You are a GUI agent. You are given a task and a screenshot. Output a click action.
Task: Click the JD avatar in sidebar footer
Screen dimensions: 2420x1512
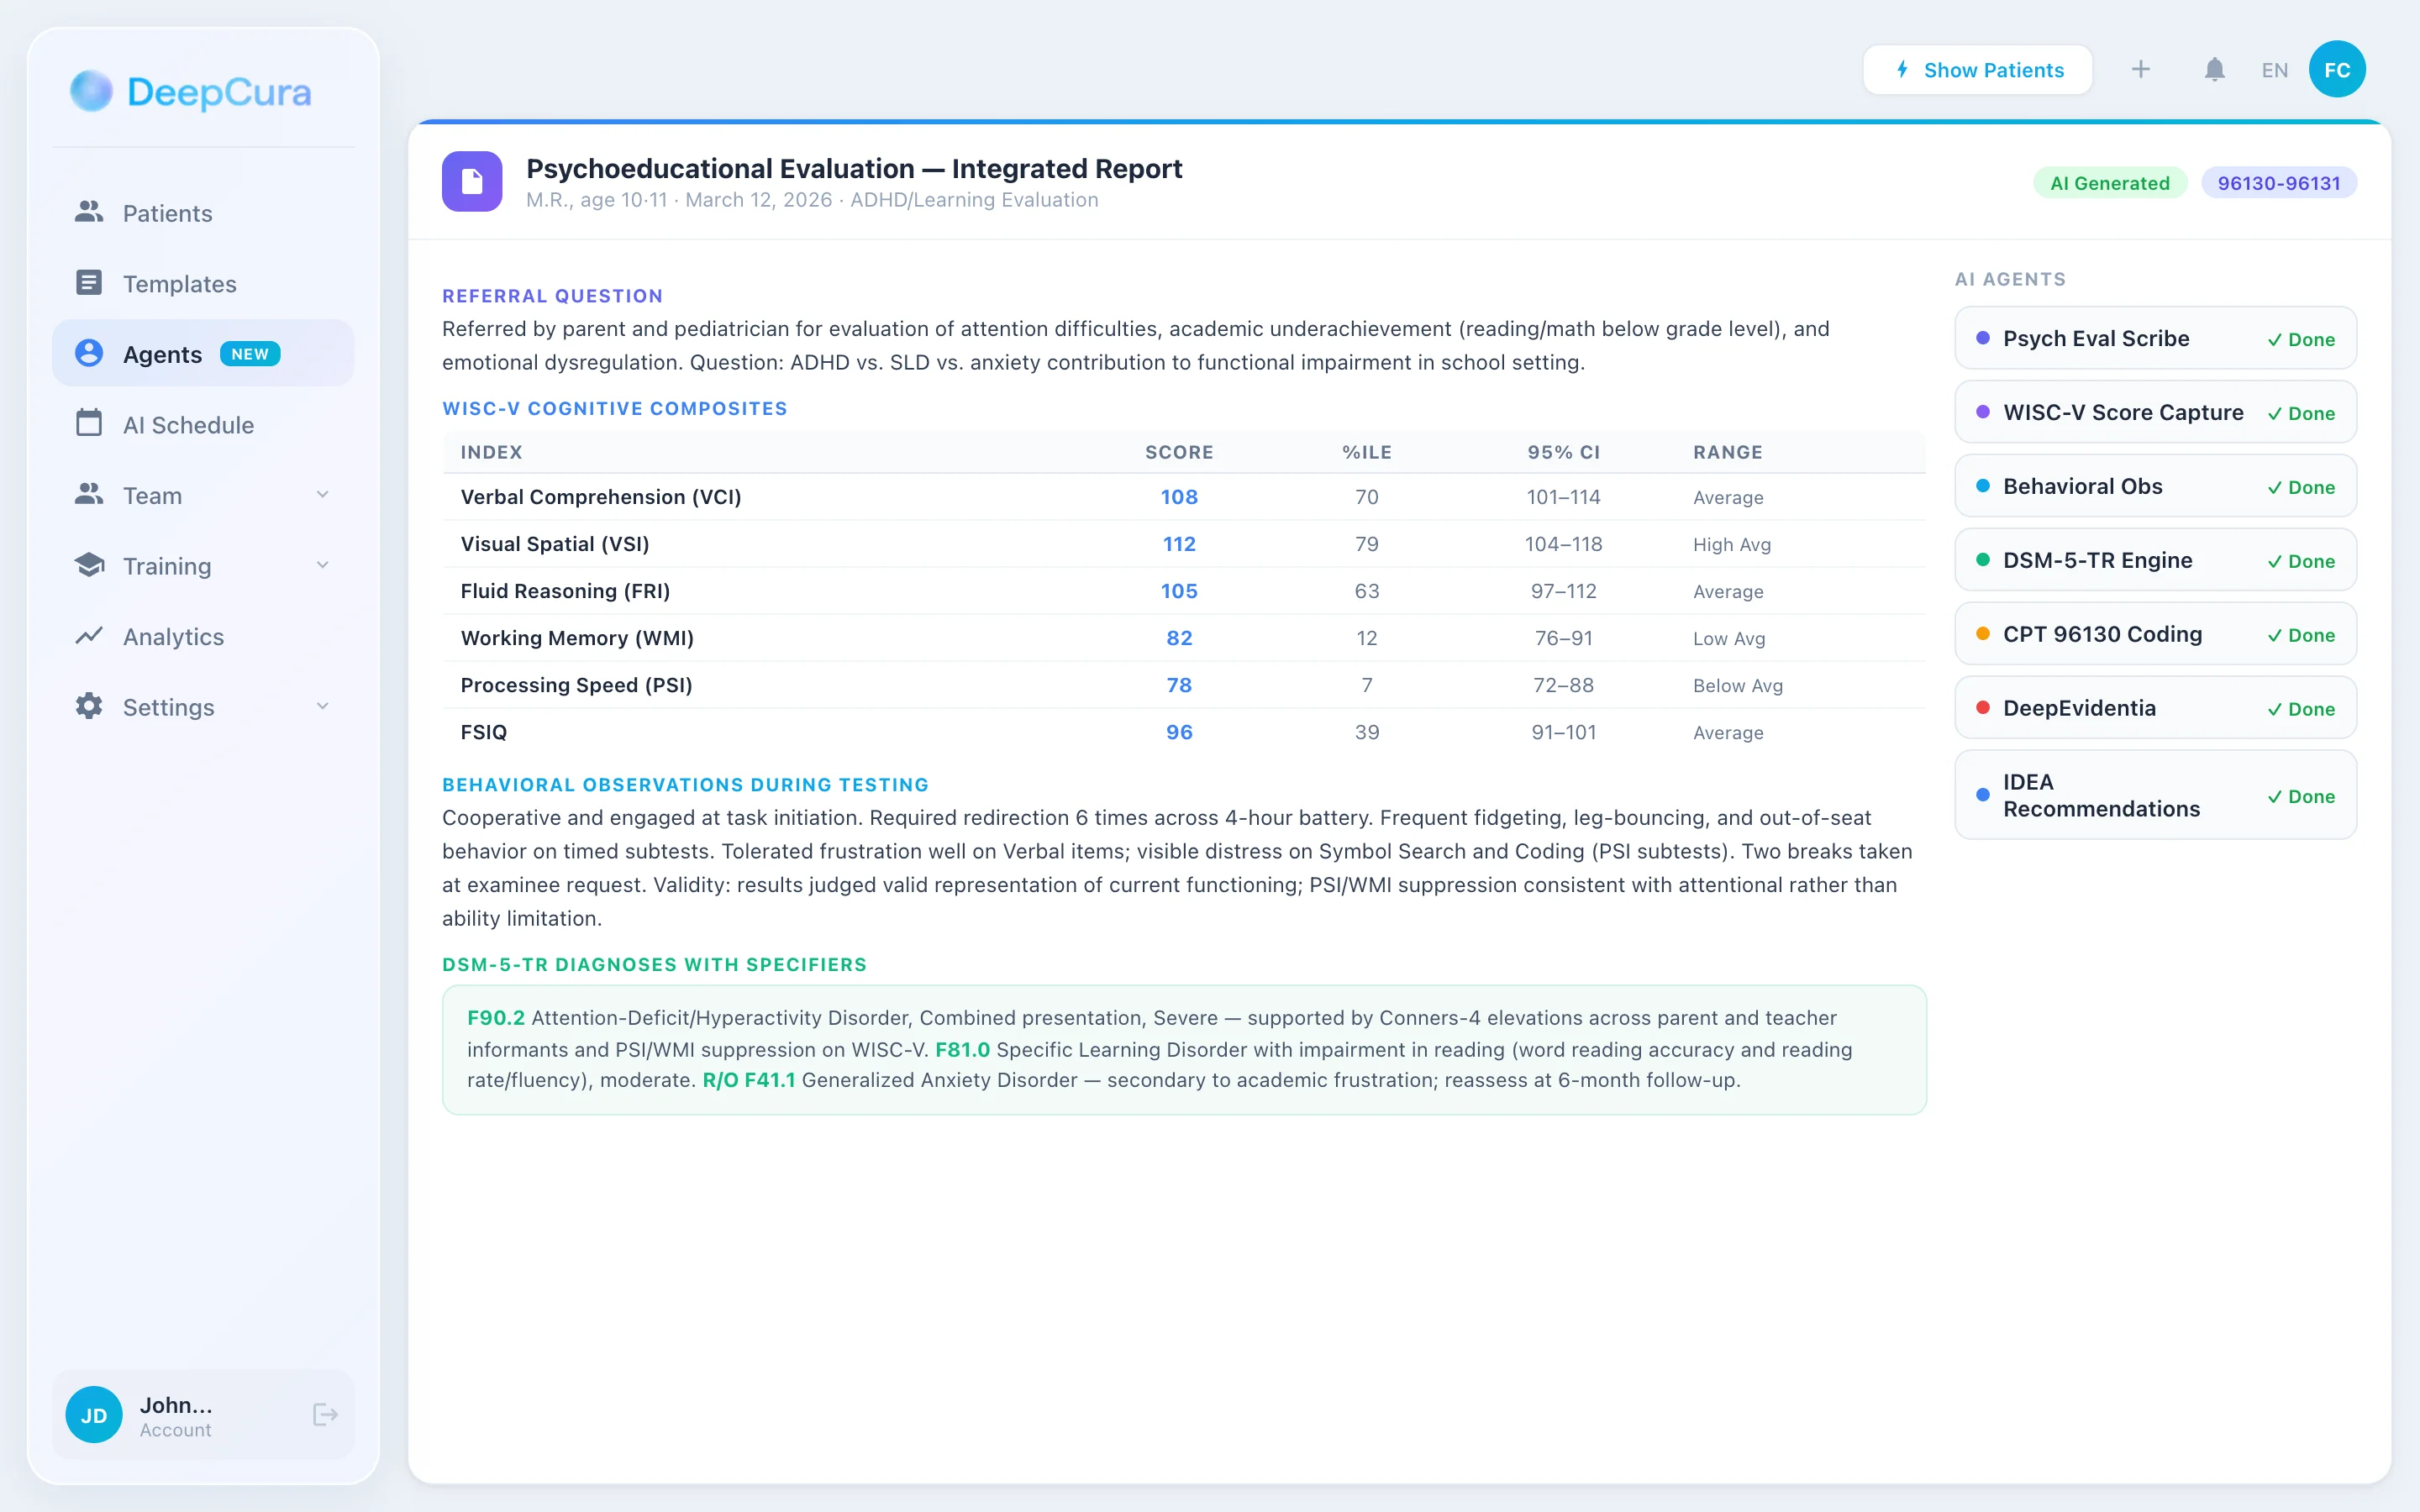94,1414
